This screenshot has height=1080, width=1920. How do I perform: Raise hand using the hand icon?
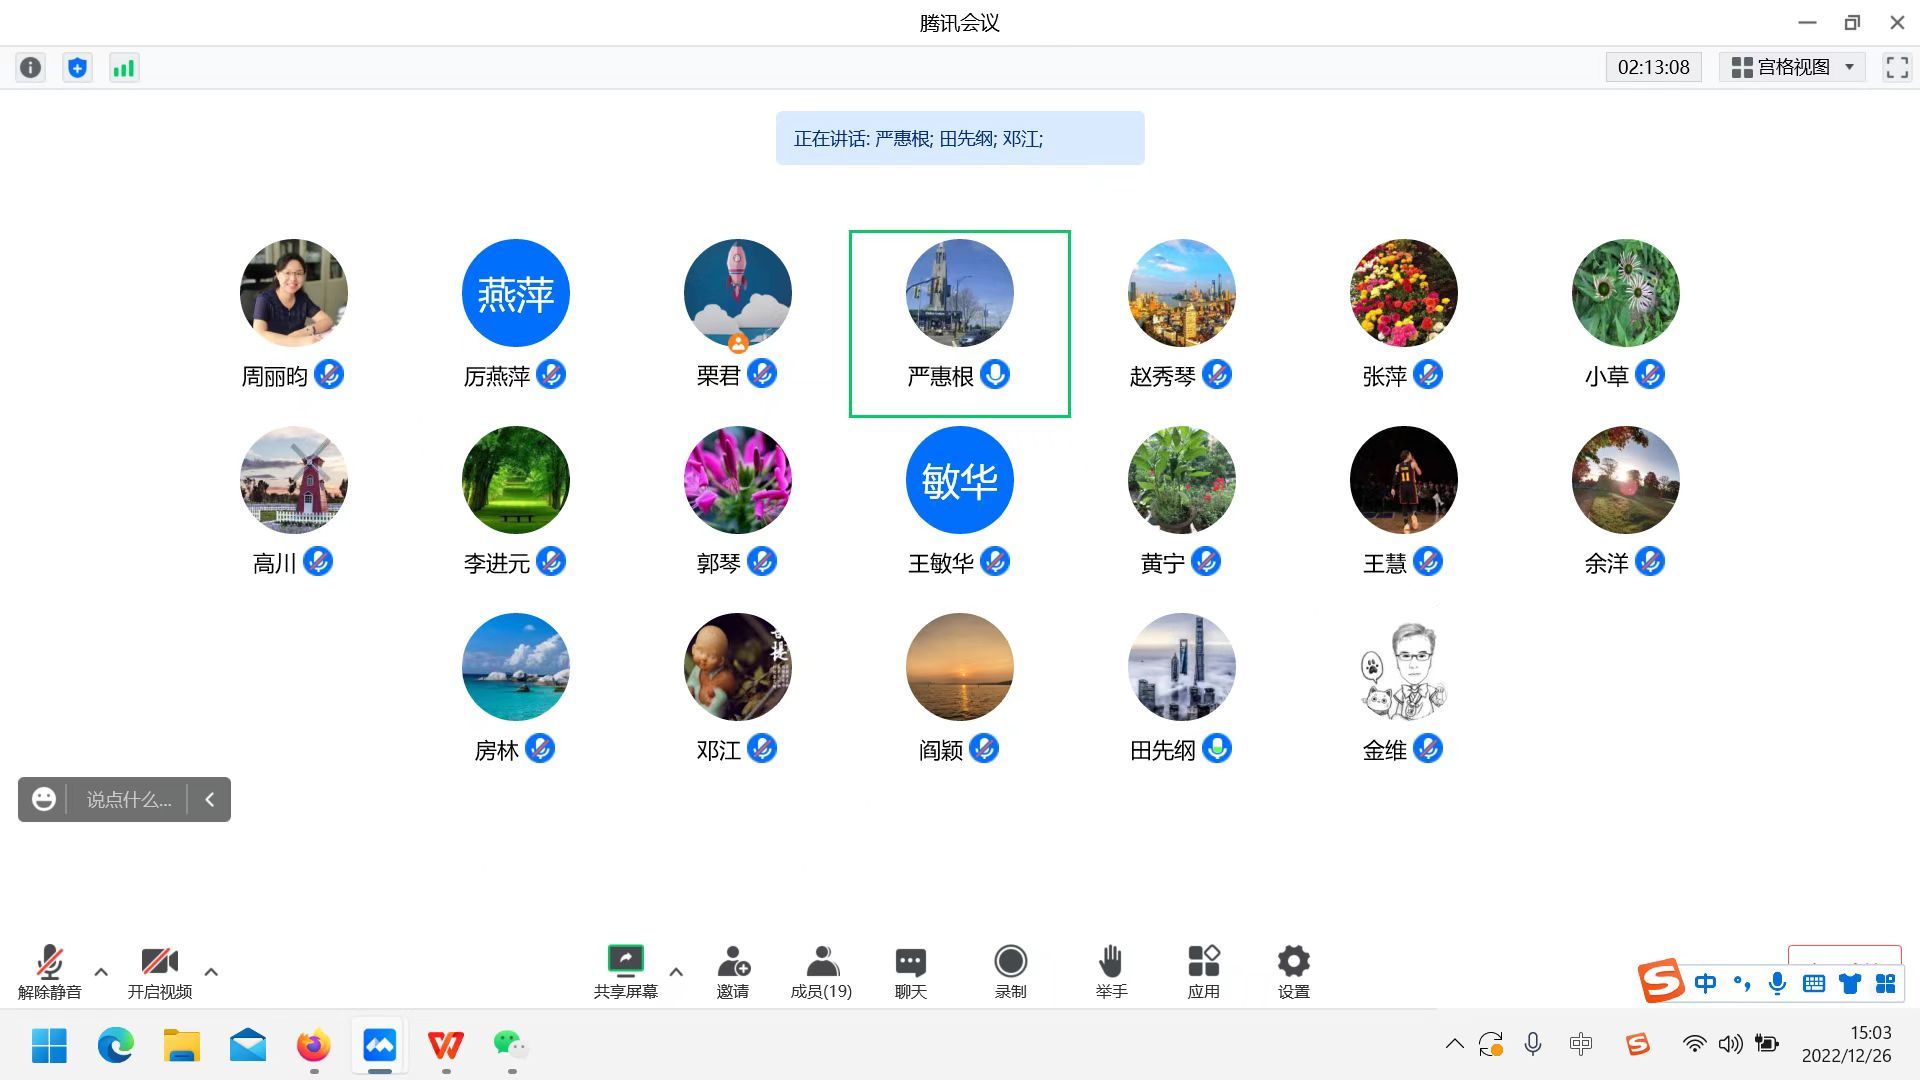1111,962
